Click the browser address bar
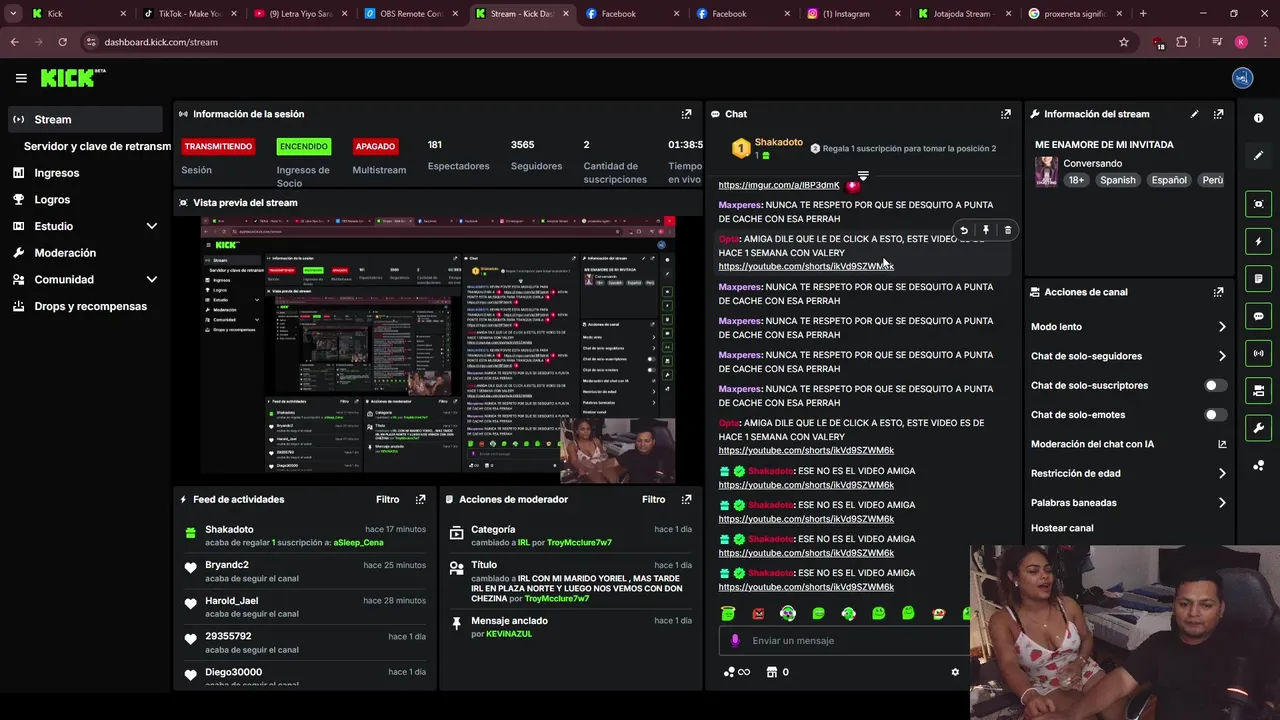The image size is (1280, 720). 600,42
